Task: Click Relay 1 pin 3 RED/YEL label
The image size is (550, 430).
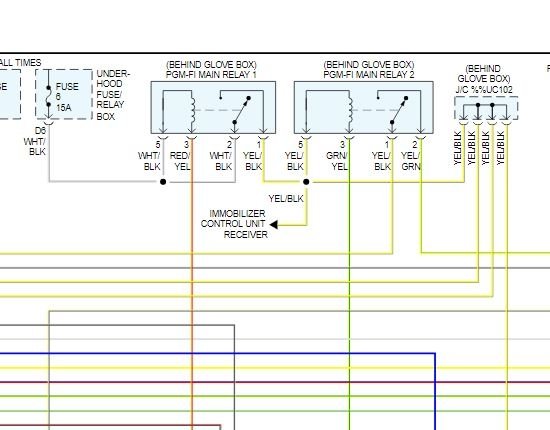Action: 181,161
